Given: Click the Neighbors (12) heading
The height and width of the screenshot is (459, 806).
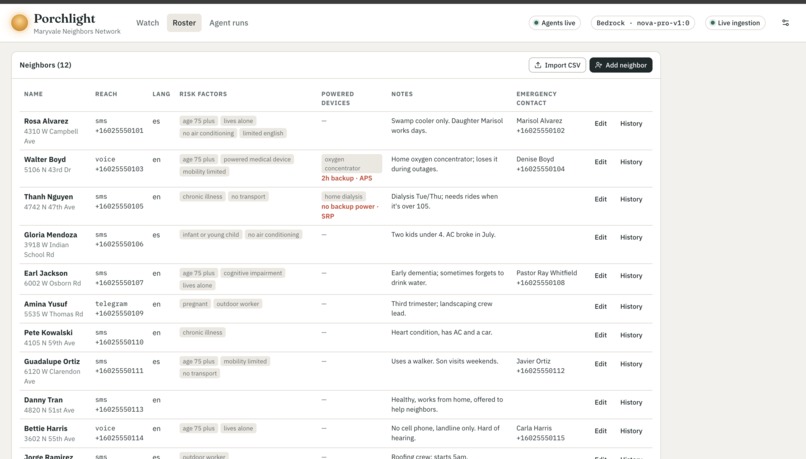Looking at the screenshot, I should click(x=45, y=65).
